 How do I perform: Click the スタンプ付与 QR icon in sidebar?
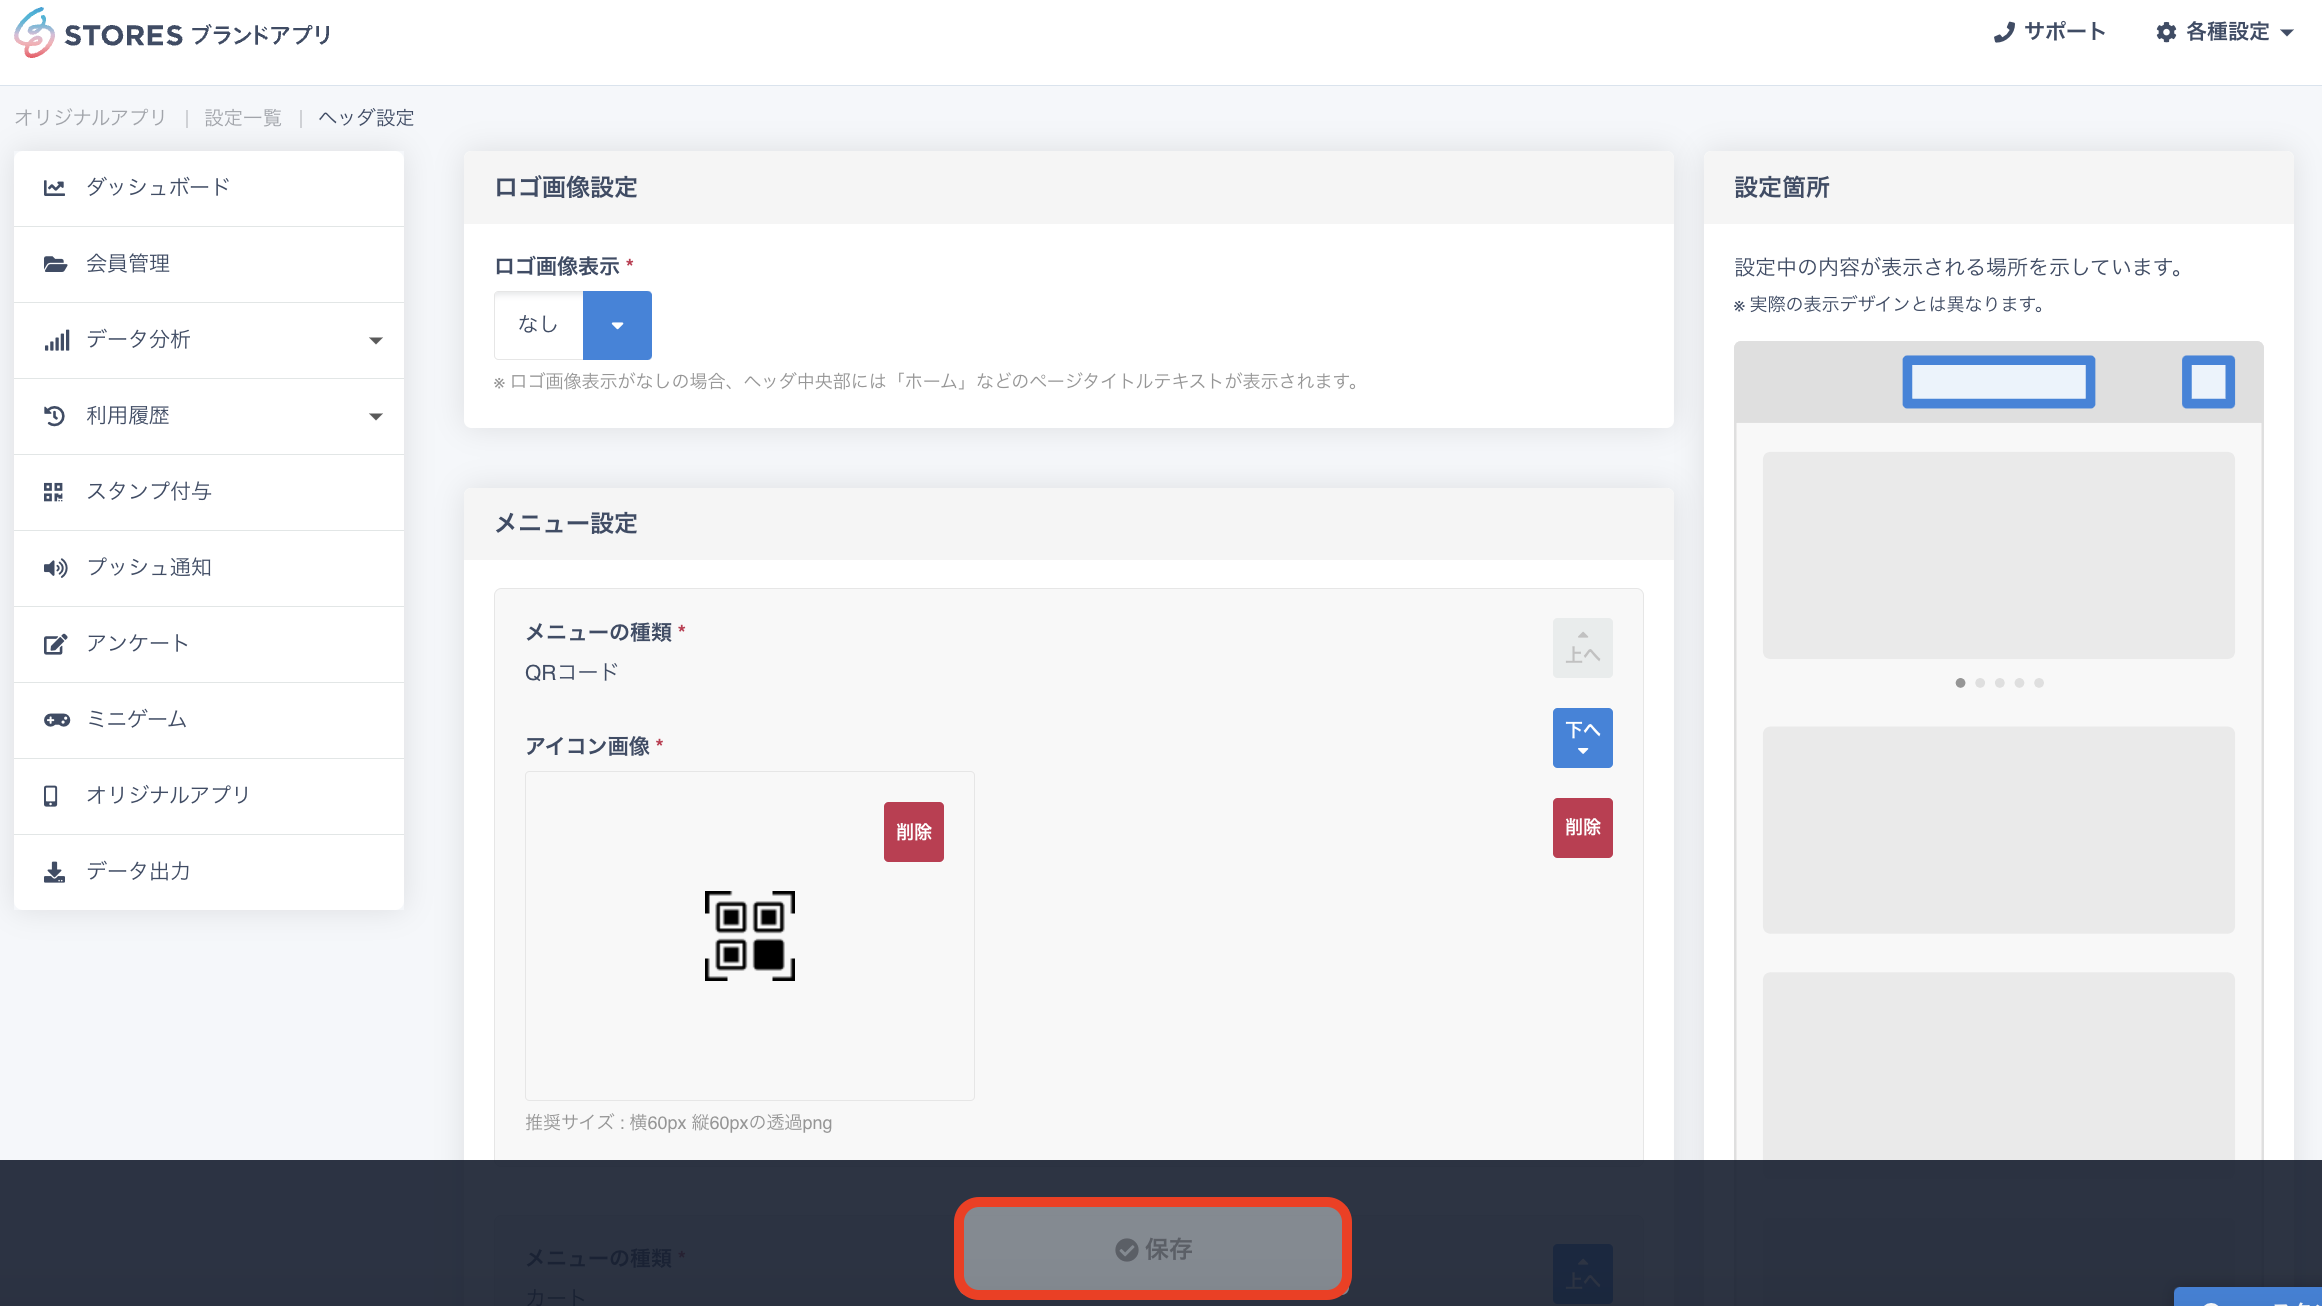54,492
